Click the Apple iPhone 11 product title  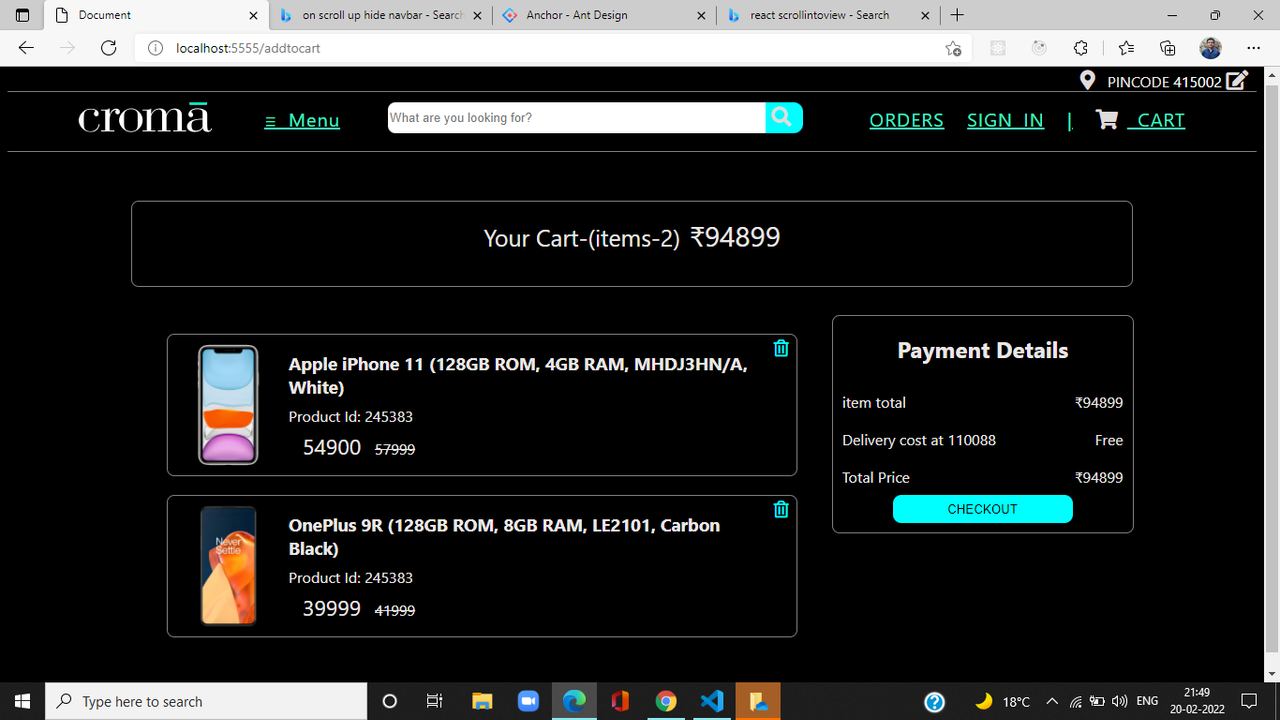[518, 376]
